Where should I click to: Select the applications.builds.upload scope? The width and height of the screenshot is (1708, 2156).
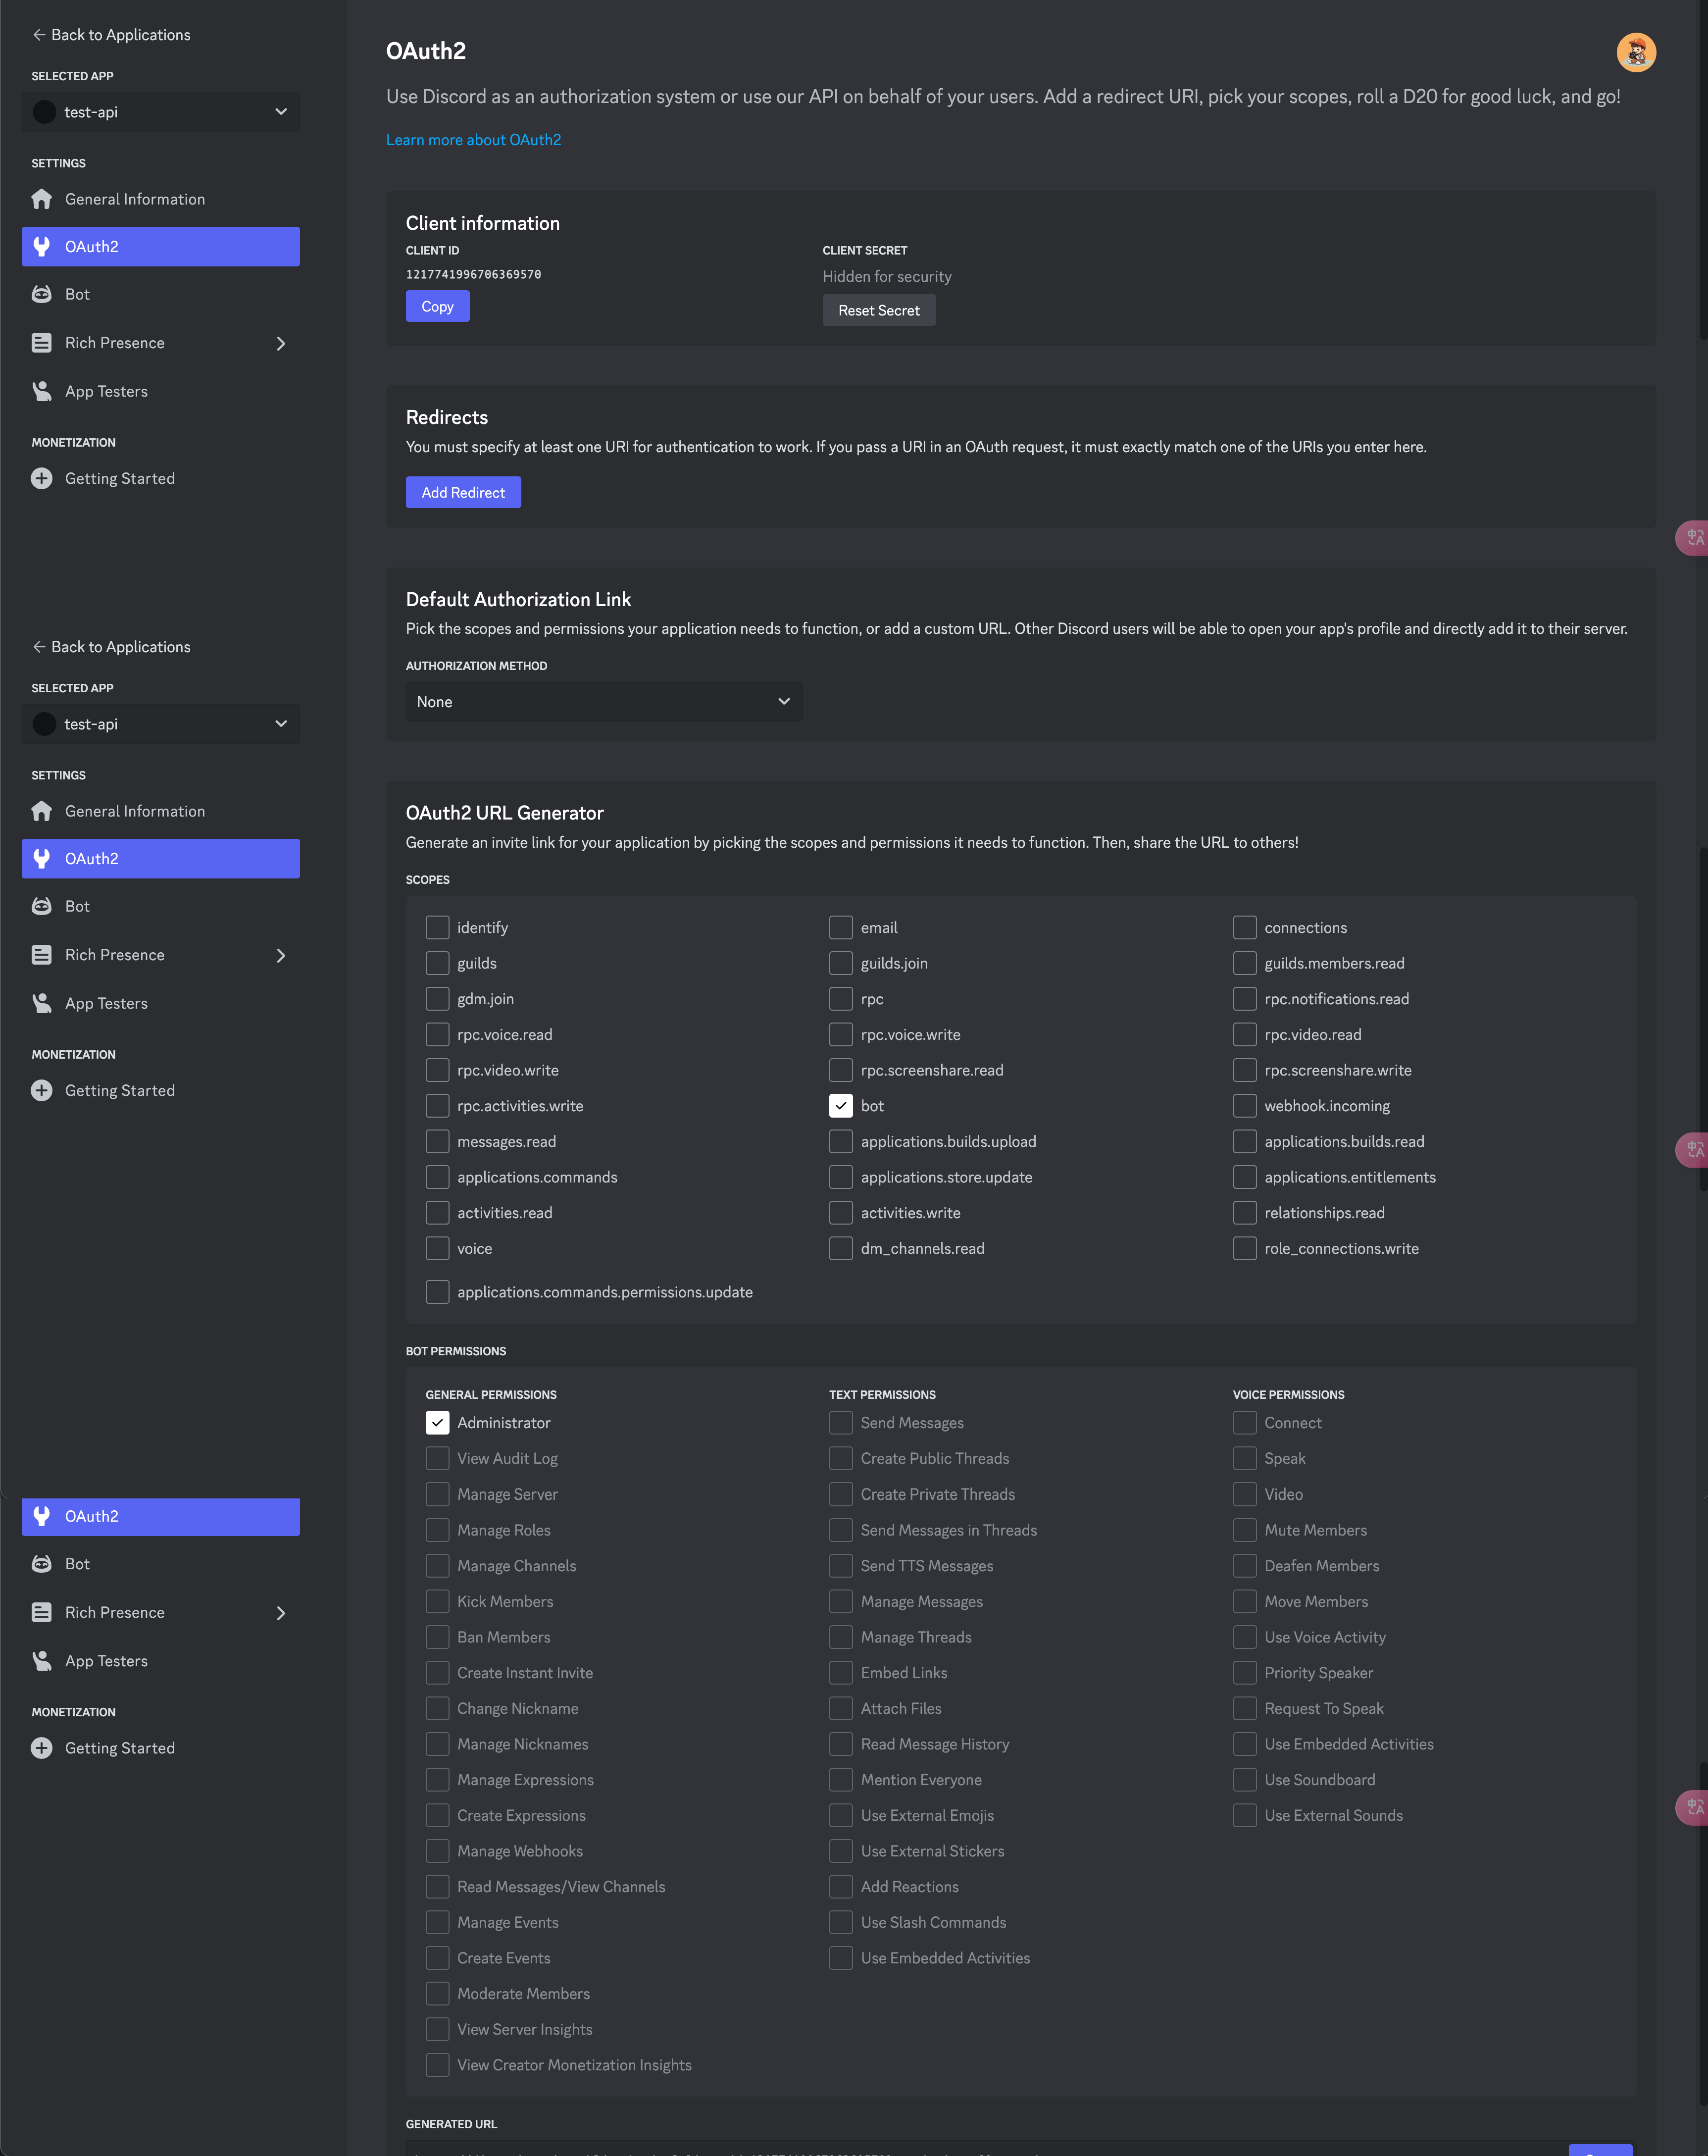(x=841, y=1142)
